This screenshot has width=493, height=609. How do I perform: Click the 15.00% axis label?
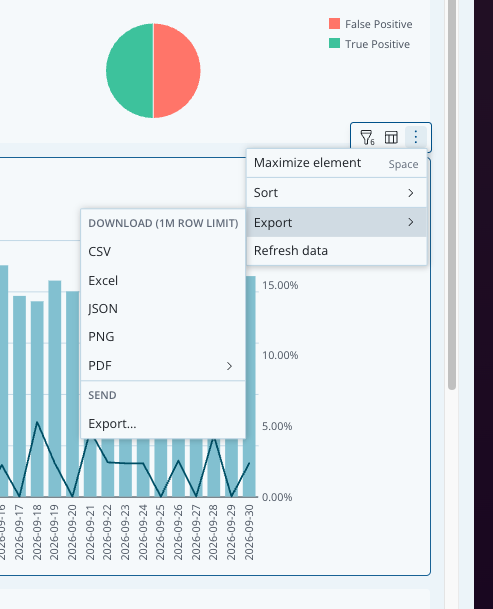pyautogui.click(x=280, y=285)
